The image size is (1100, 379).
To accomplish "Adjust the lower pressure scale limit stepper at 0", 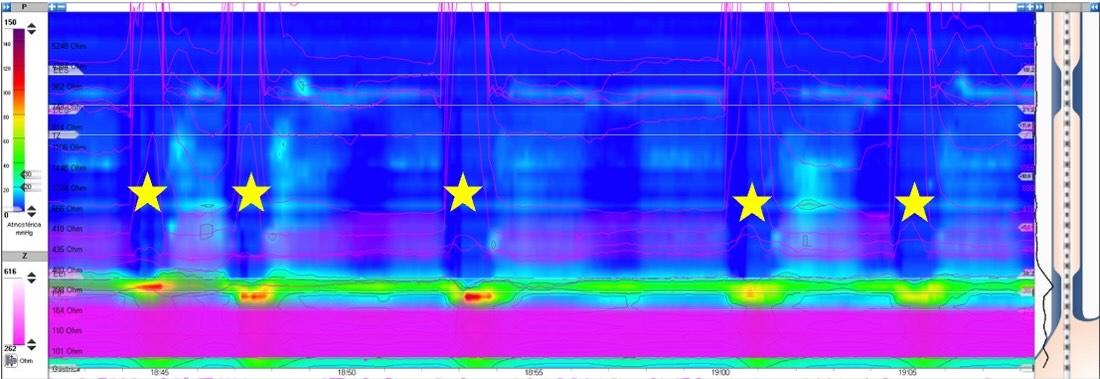I will [x=32, y=211].
